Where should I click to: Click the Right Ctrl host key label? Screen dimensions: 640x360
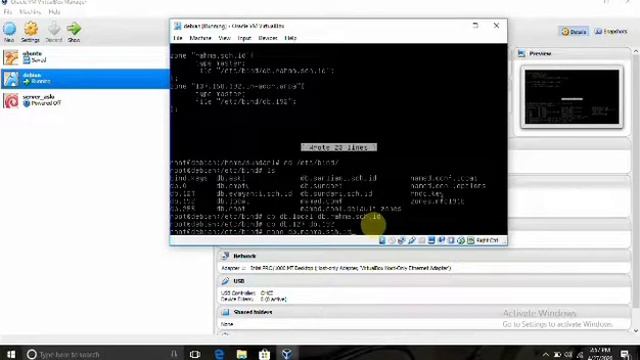(487, 240)
